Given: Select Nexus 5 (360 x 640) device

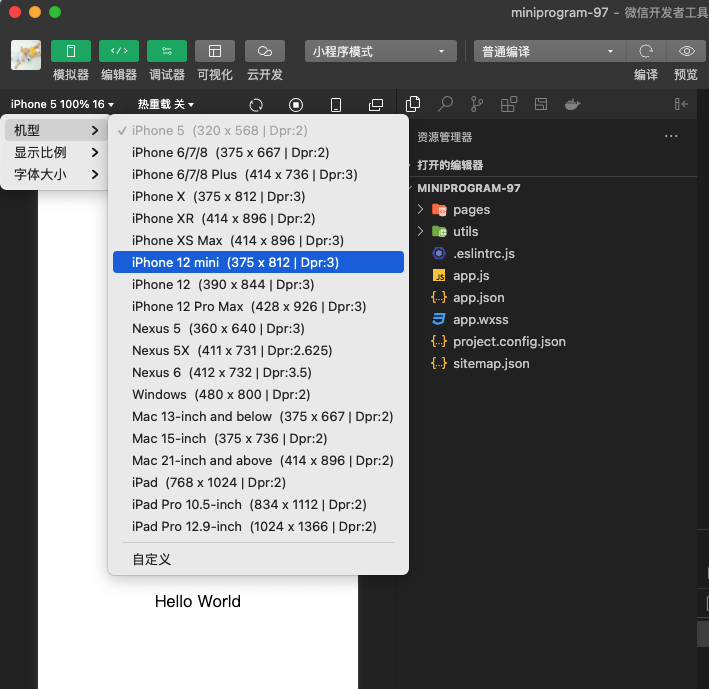Looking at the screenshot, I should coord(258,328).
